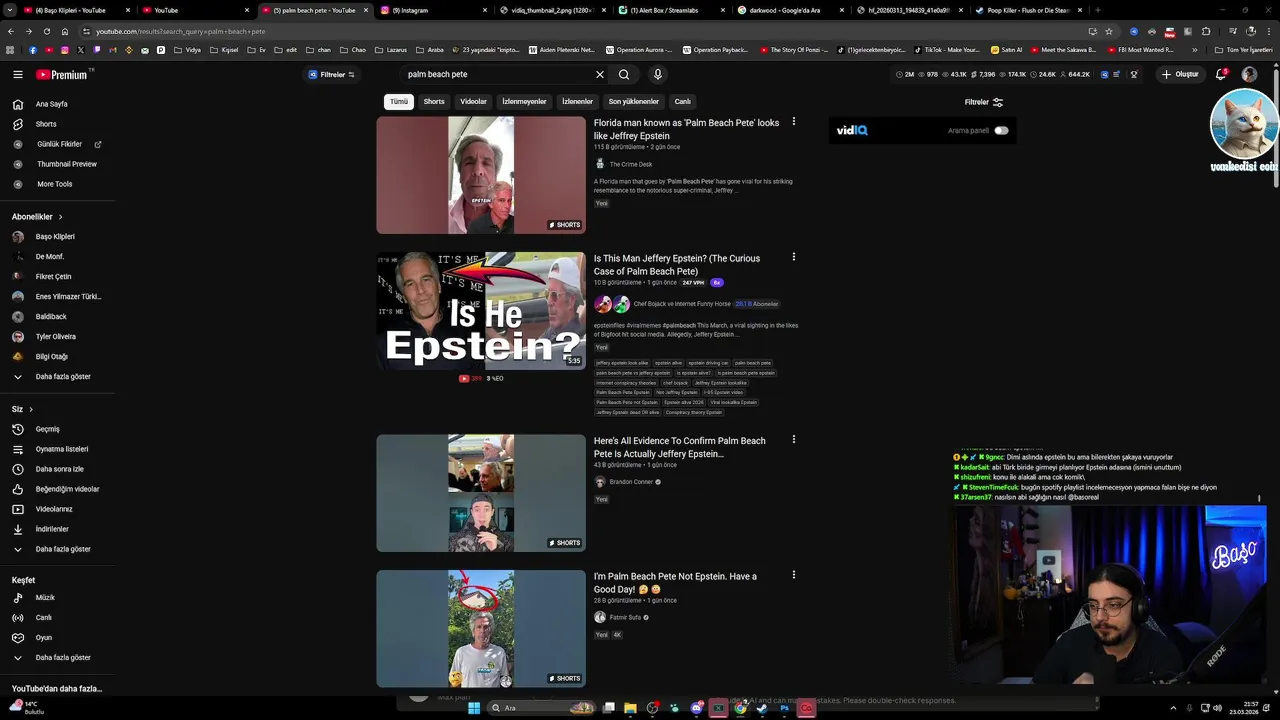Viewport: 1280px width, 720px height.
Task: Open options menu for 'Here's All Evidence' video
Action: click(794, 439)
